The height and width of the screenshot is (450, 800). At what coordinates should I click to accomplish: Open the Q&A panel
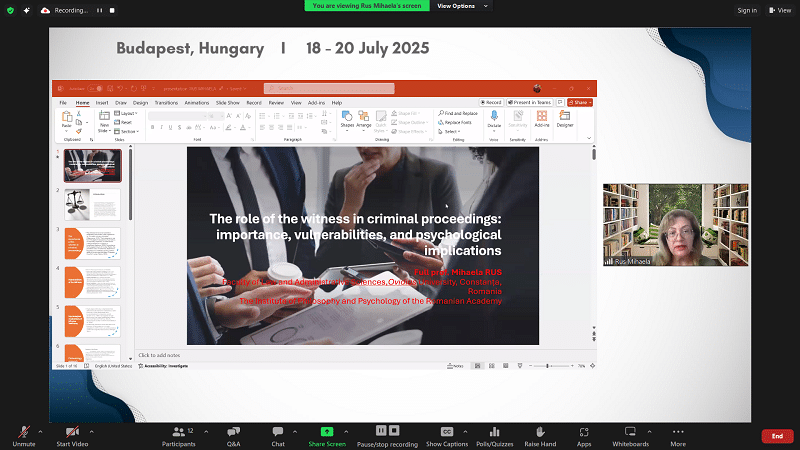[x=233, y=434]
